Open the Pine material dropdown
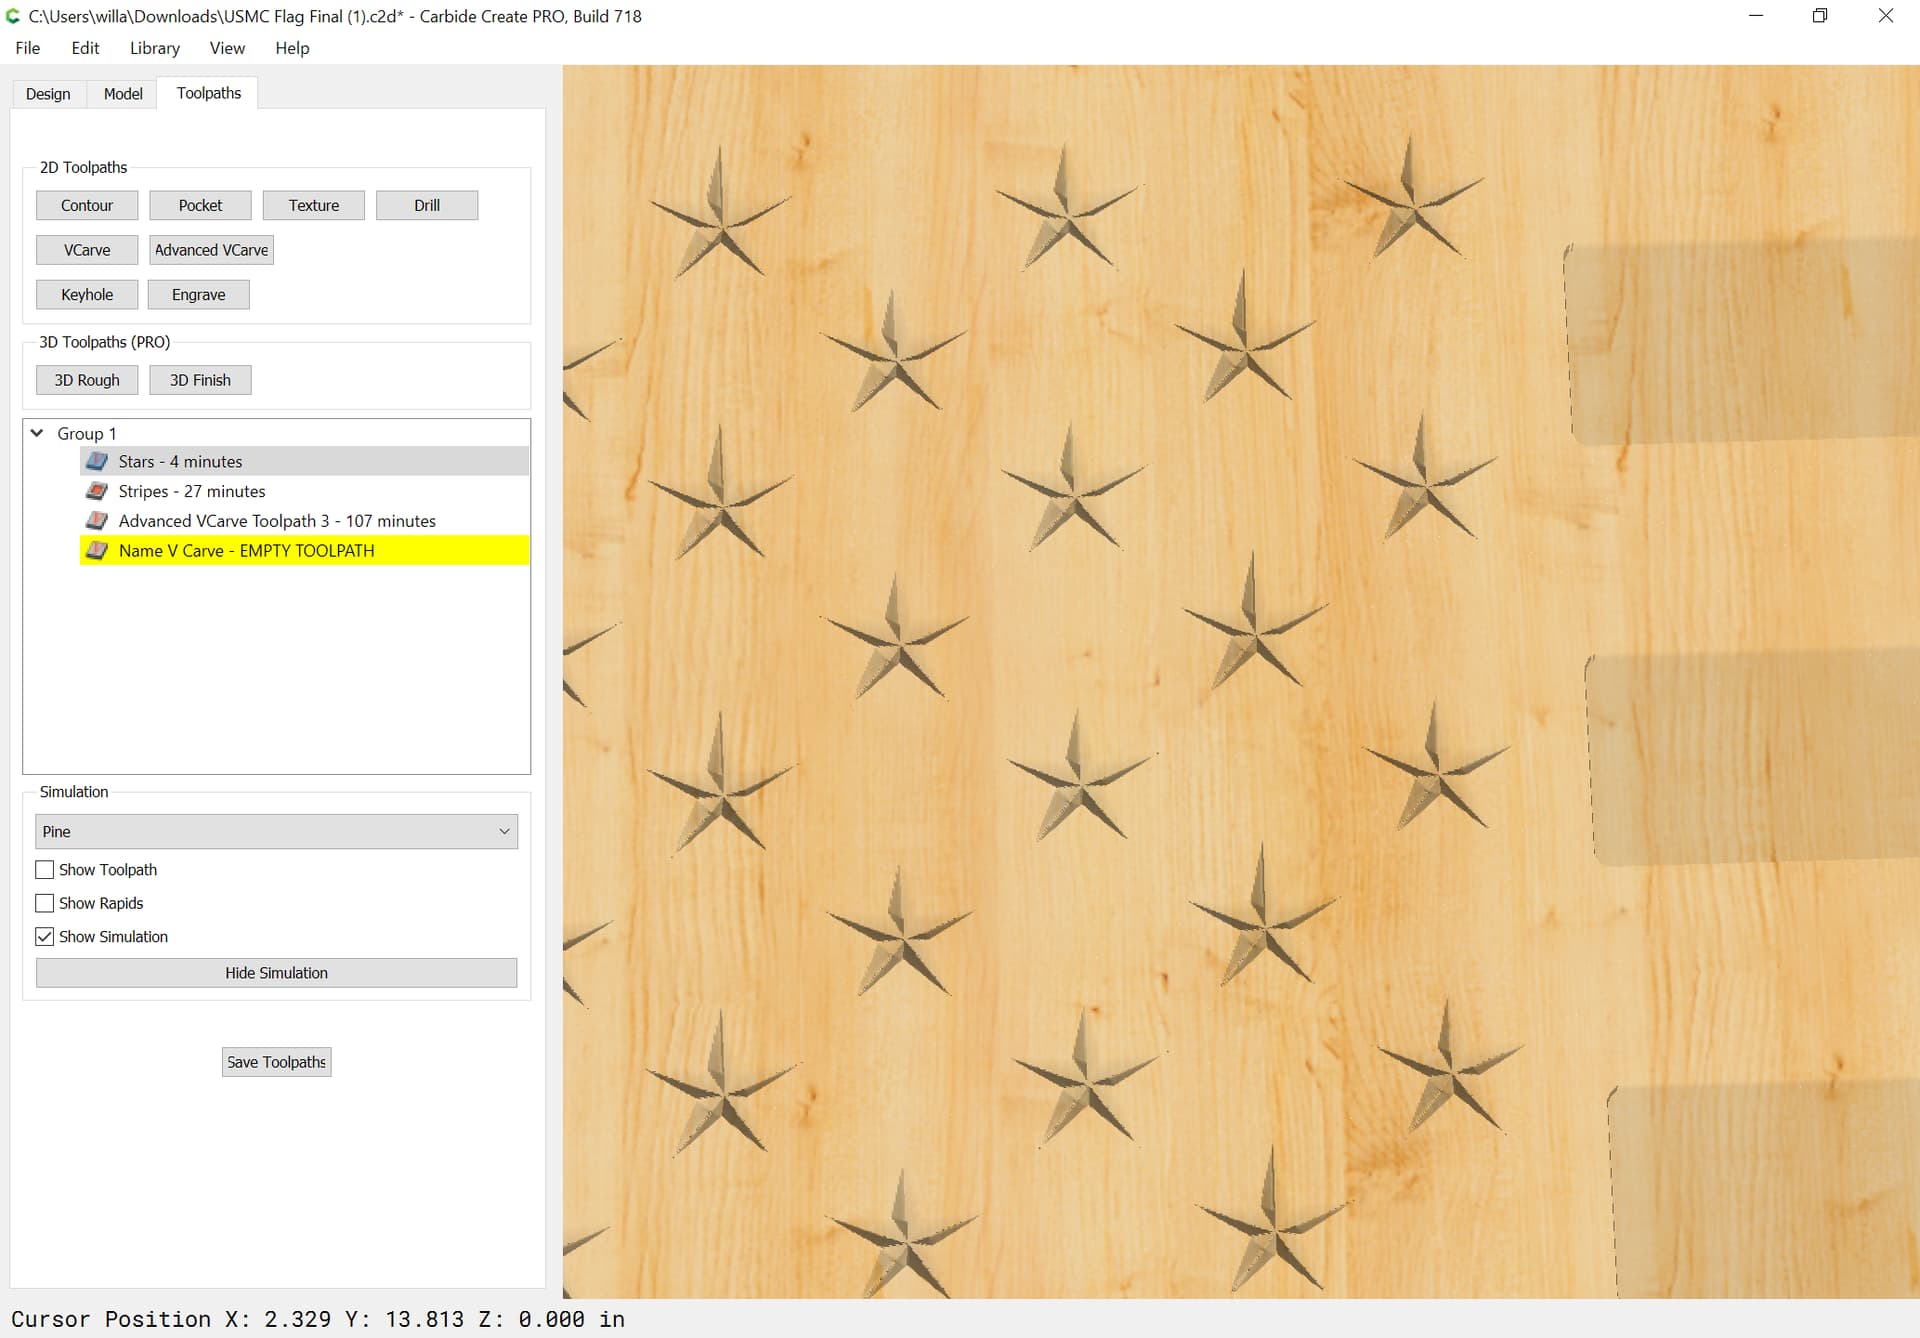This screenshot has width=1920, height=1338. (277, 831)
